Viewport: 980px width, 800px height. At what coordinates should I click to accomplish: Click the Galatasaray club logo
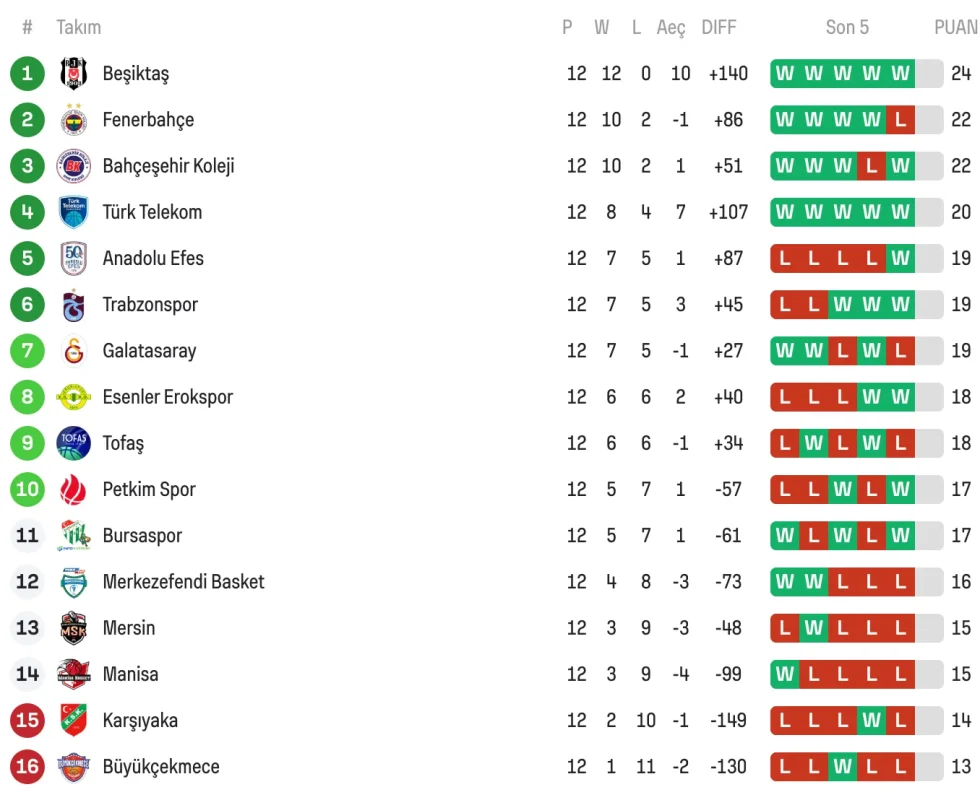click(74, 351)
